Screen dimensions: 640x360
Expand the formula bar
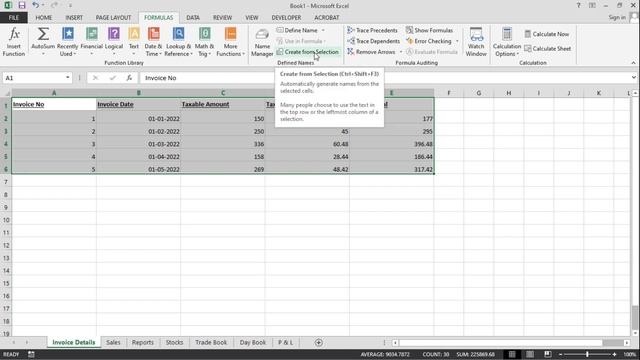(633, 78)
